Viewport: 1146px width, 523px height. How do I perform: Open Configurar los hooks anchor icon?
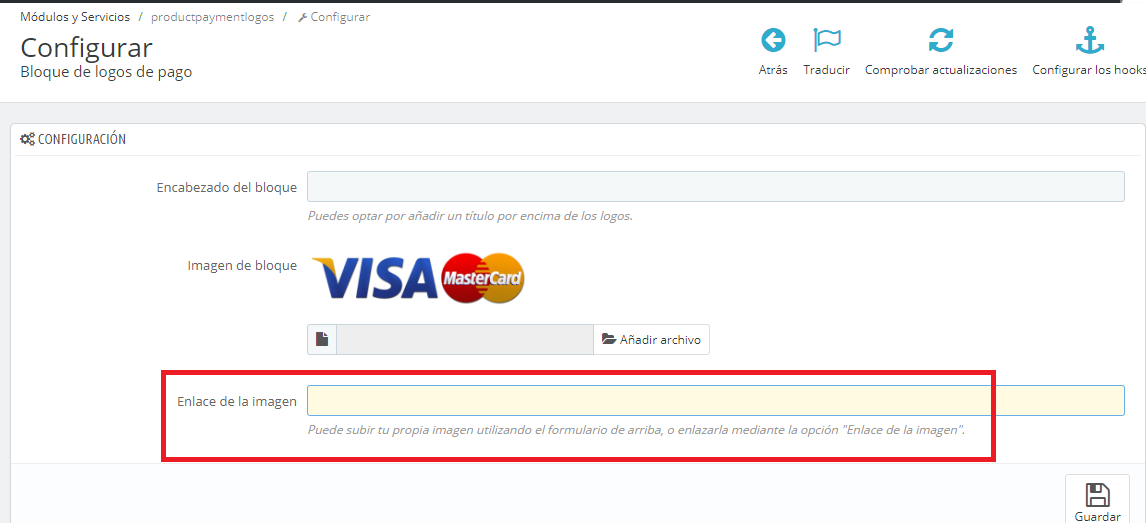[1090, 40]
